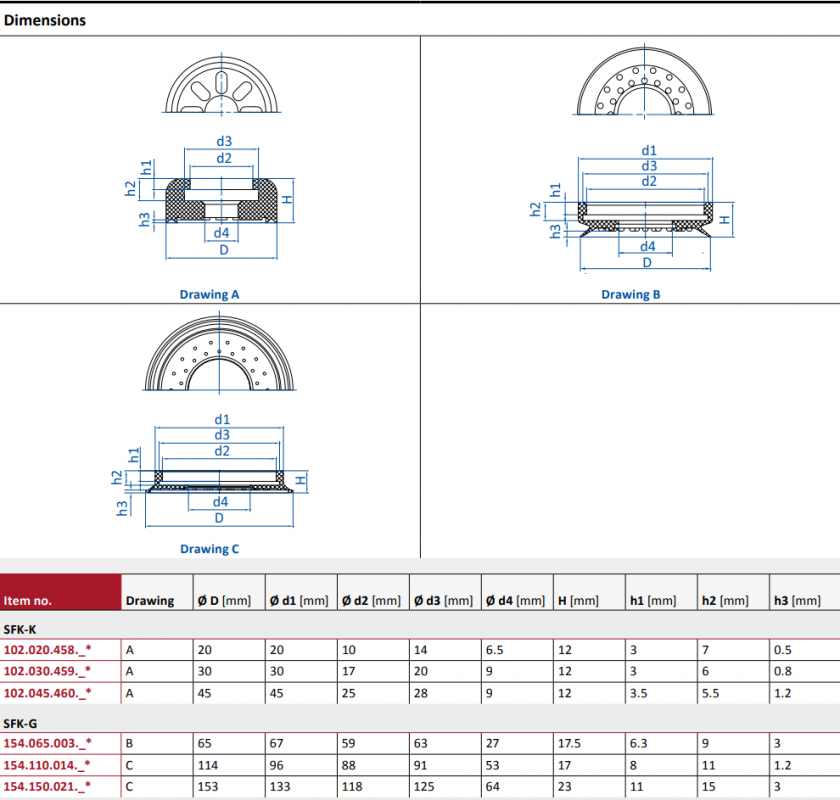This screenshot has height=800, width=840.
Task: Click d1 value '96' for 154.110.014
Action: (x=276, y=765)
